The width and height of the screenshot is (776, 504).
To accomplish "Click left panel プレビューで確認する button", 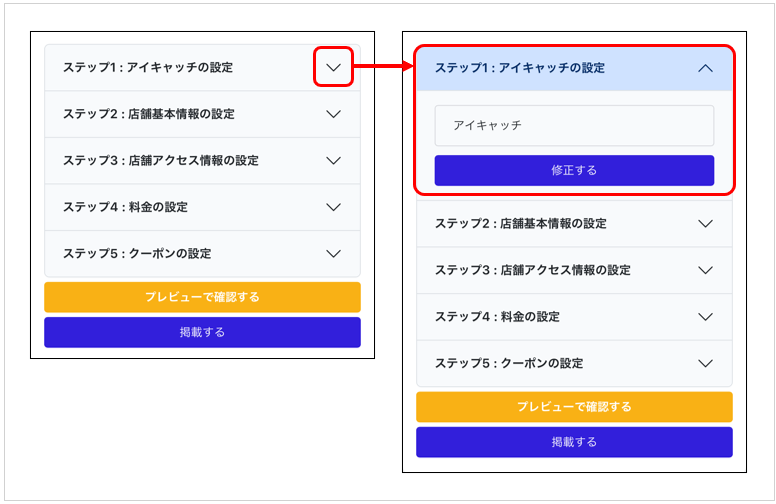I will tap(202, 297).
